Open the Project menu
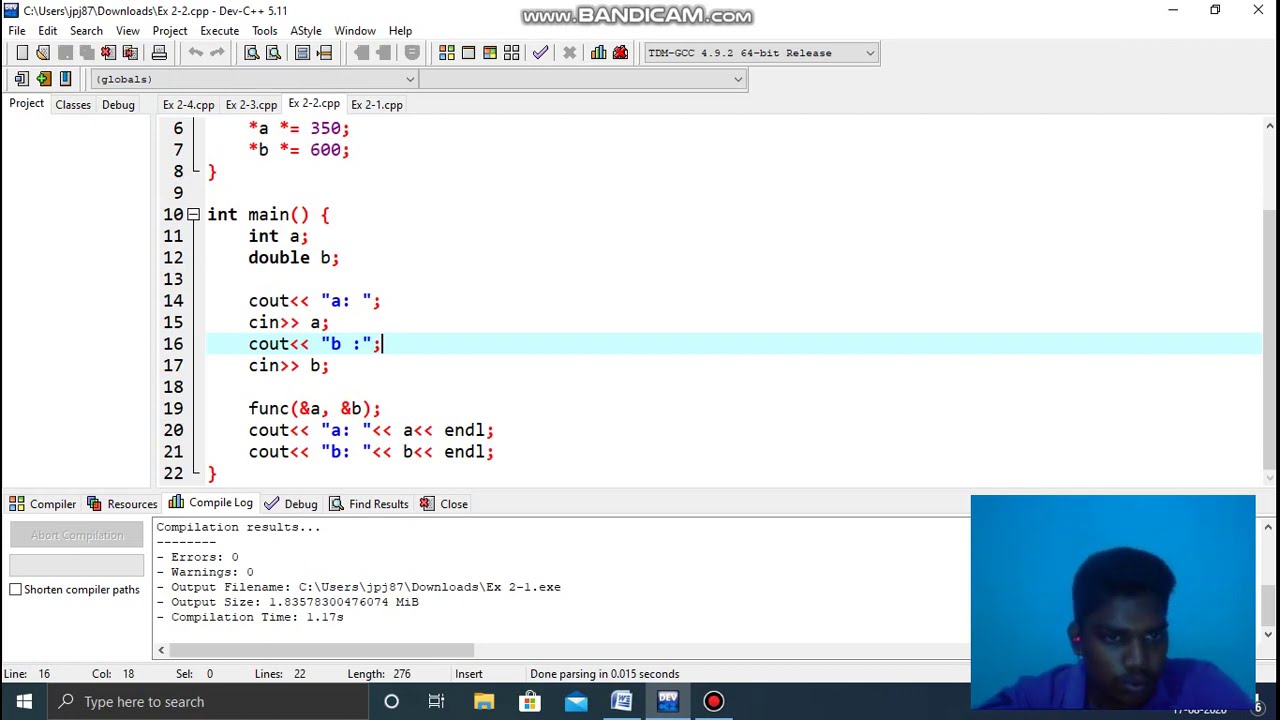Screen dimensions: 1280x720 click(170, 31)
